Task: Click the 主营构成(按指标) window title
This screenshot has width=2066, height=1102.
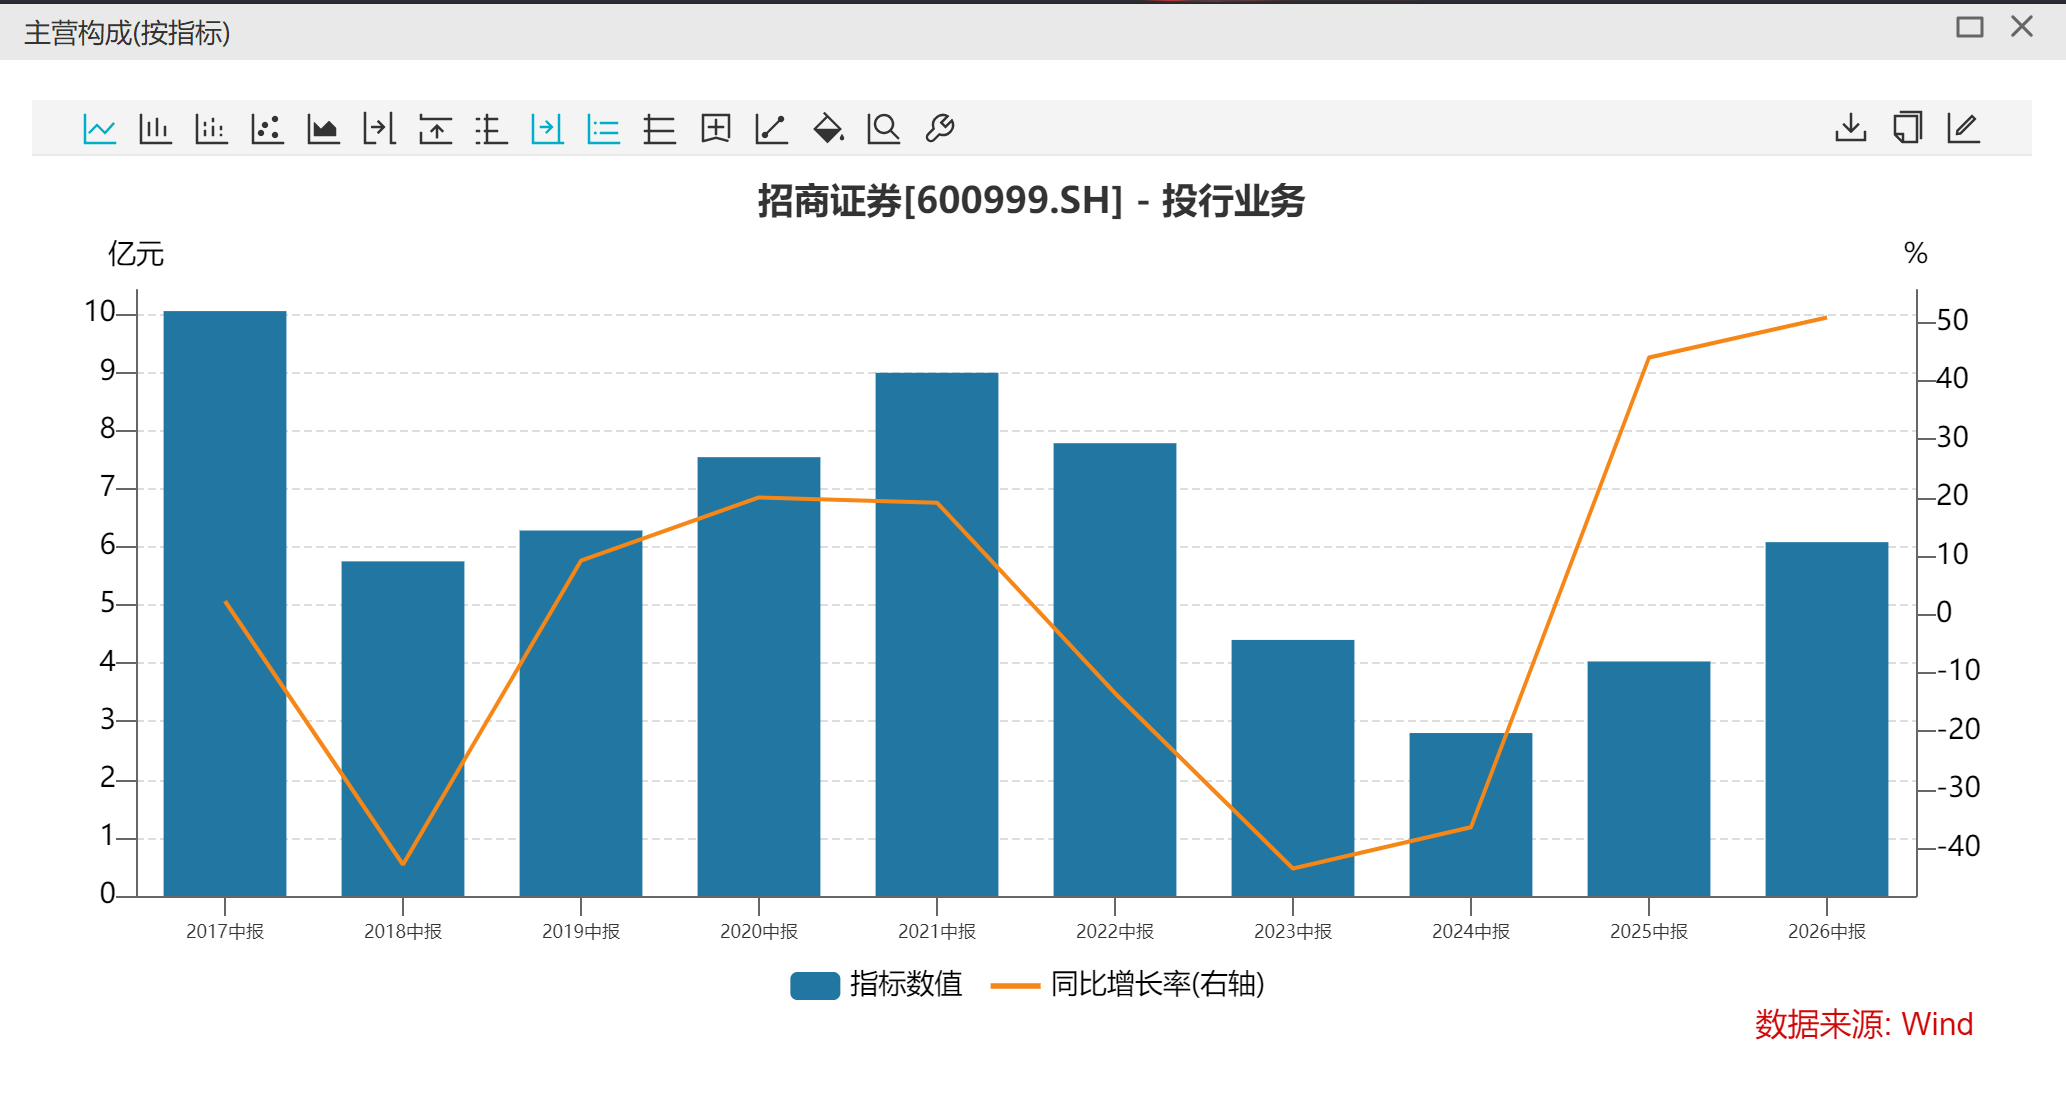Action: point(127,33)
